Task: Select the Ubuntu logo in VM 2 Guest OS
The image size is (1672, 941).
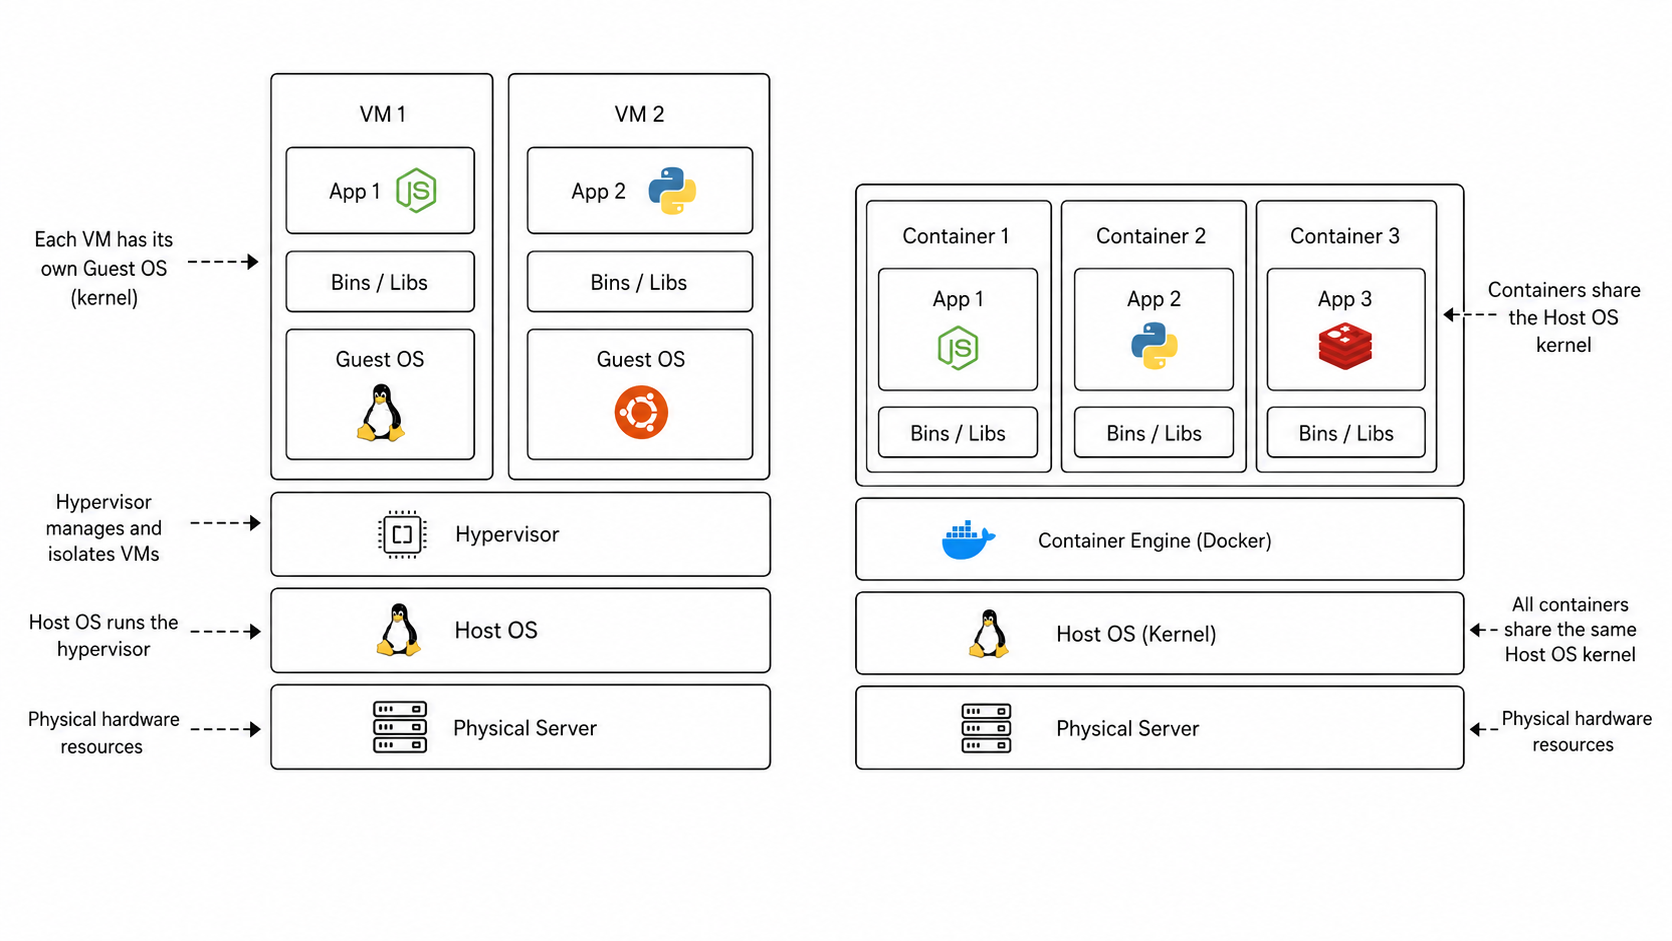Action: tap(641, 412)
